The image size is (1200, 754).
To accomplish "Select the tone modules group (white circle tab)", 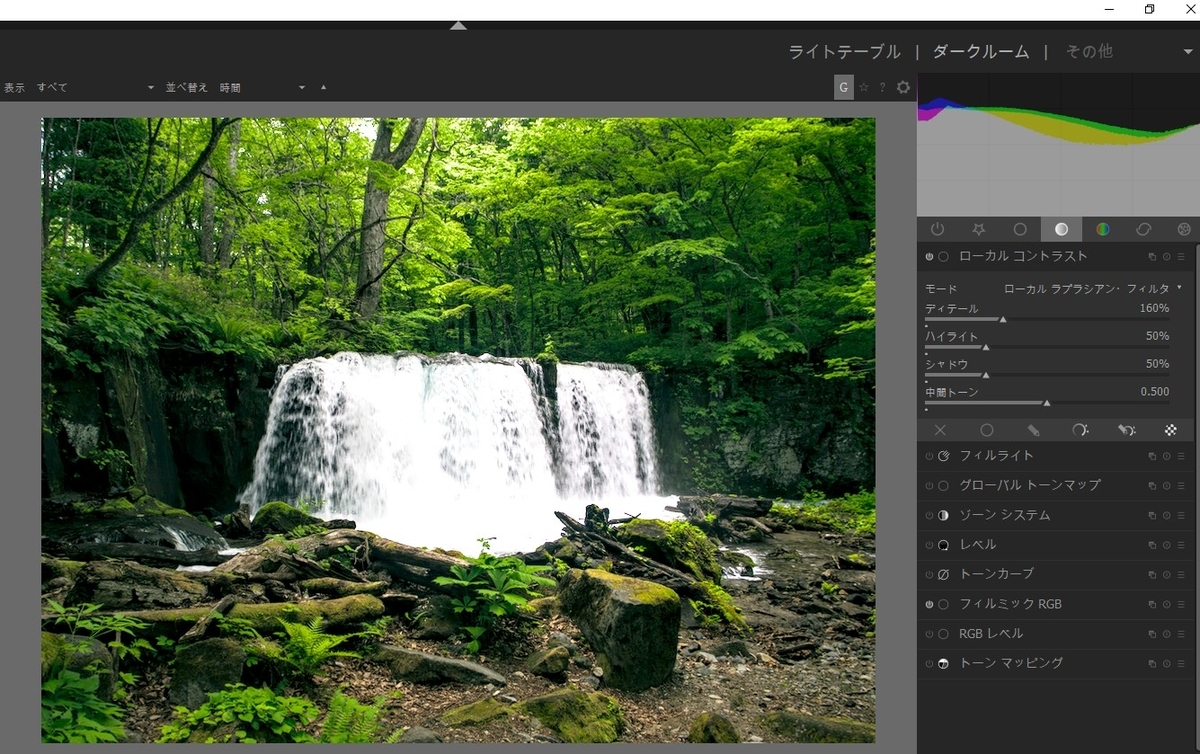I will pos(1061,229).
